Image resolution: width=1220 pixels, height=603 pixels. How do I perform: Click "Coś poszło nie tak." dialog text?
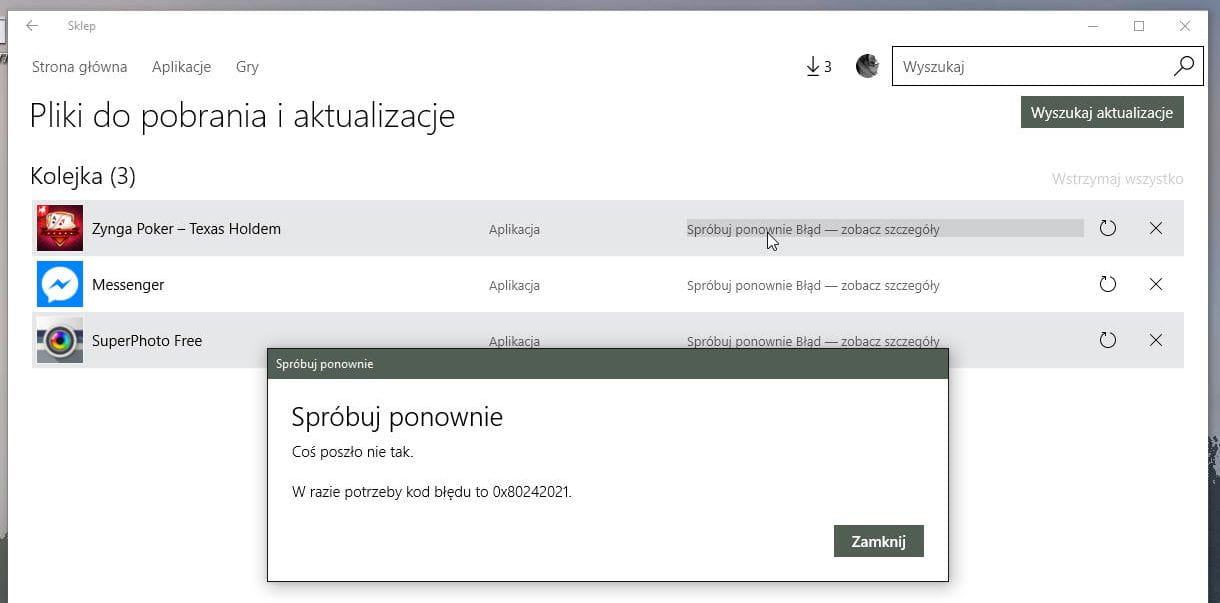pos(352,452)
